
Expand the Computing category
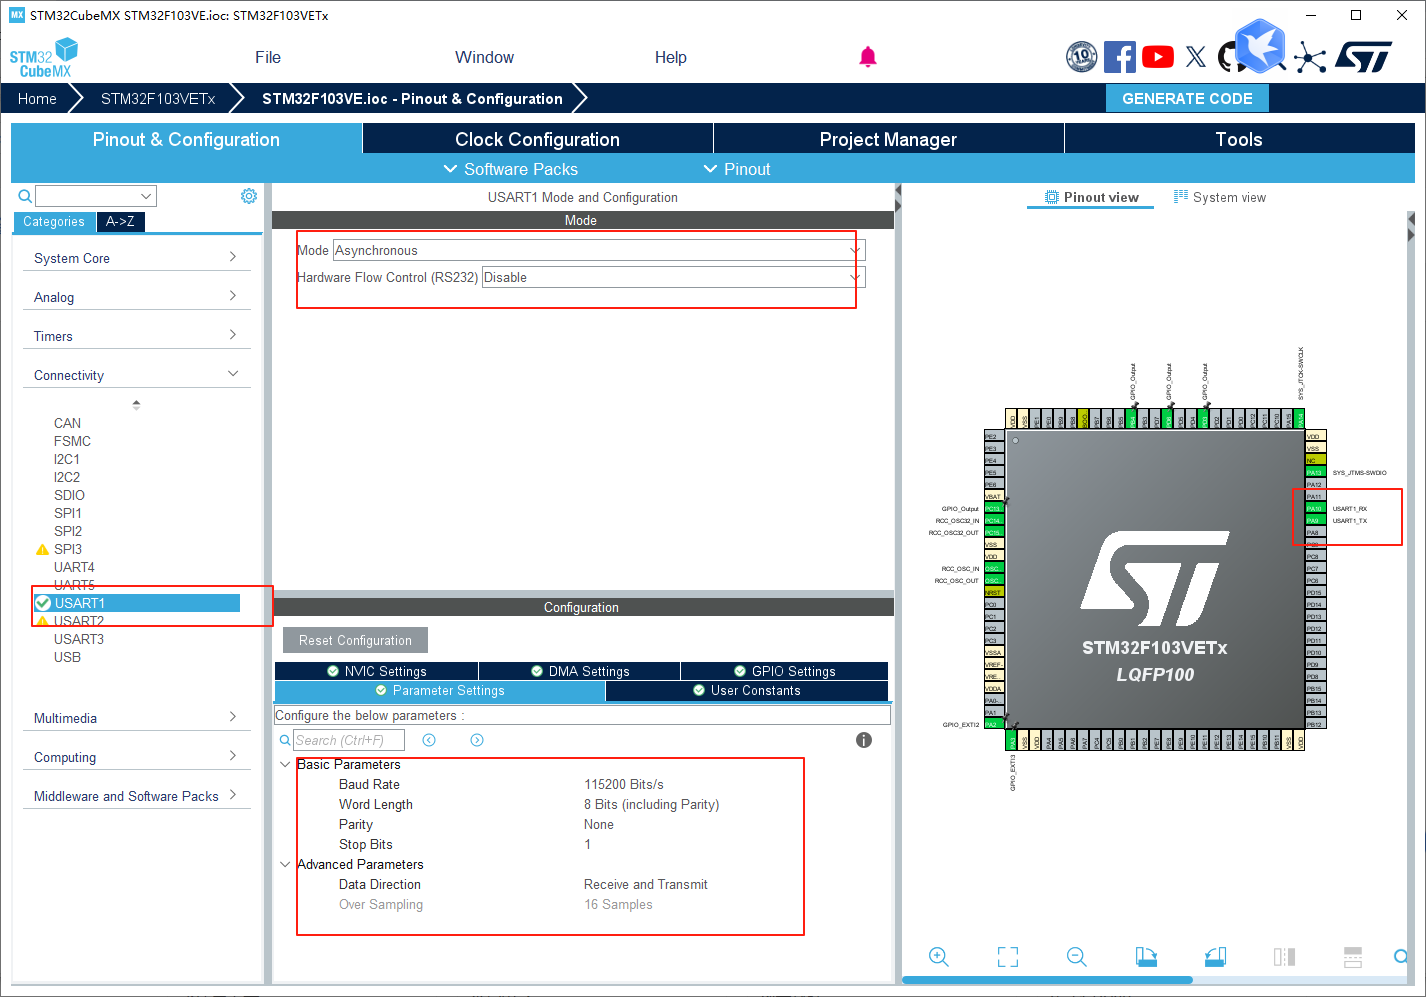136,757
